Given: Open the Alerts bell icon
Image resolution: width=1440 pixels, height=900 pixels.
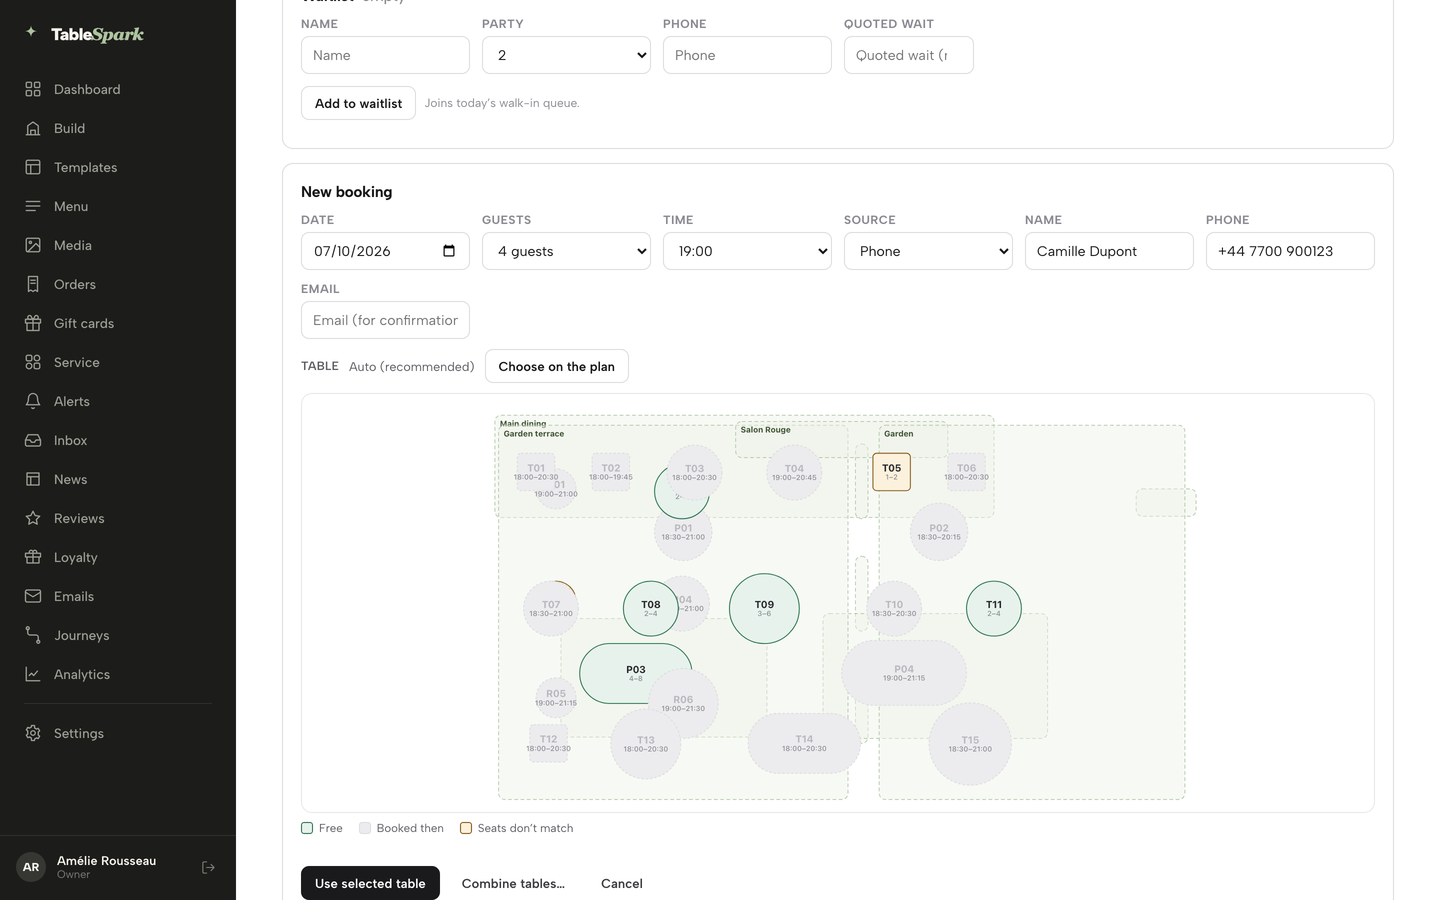Looking at the screenshot, I should coord(33,401).
